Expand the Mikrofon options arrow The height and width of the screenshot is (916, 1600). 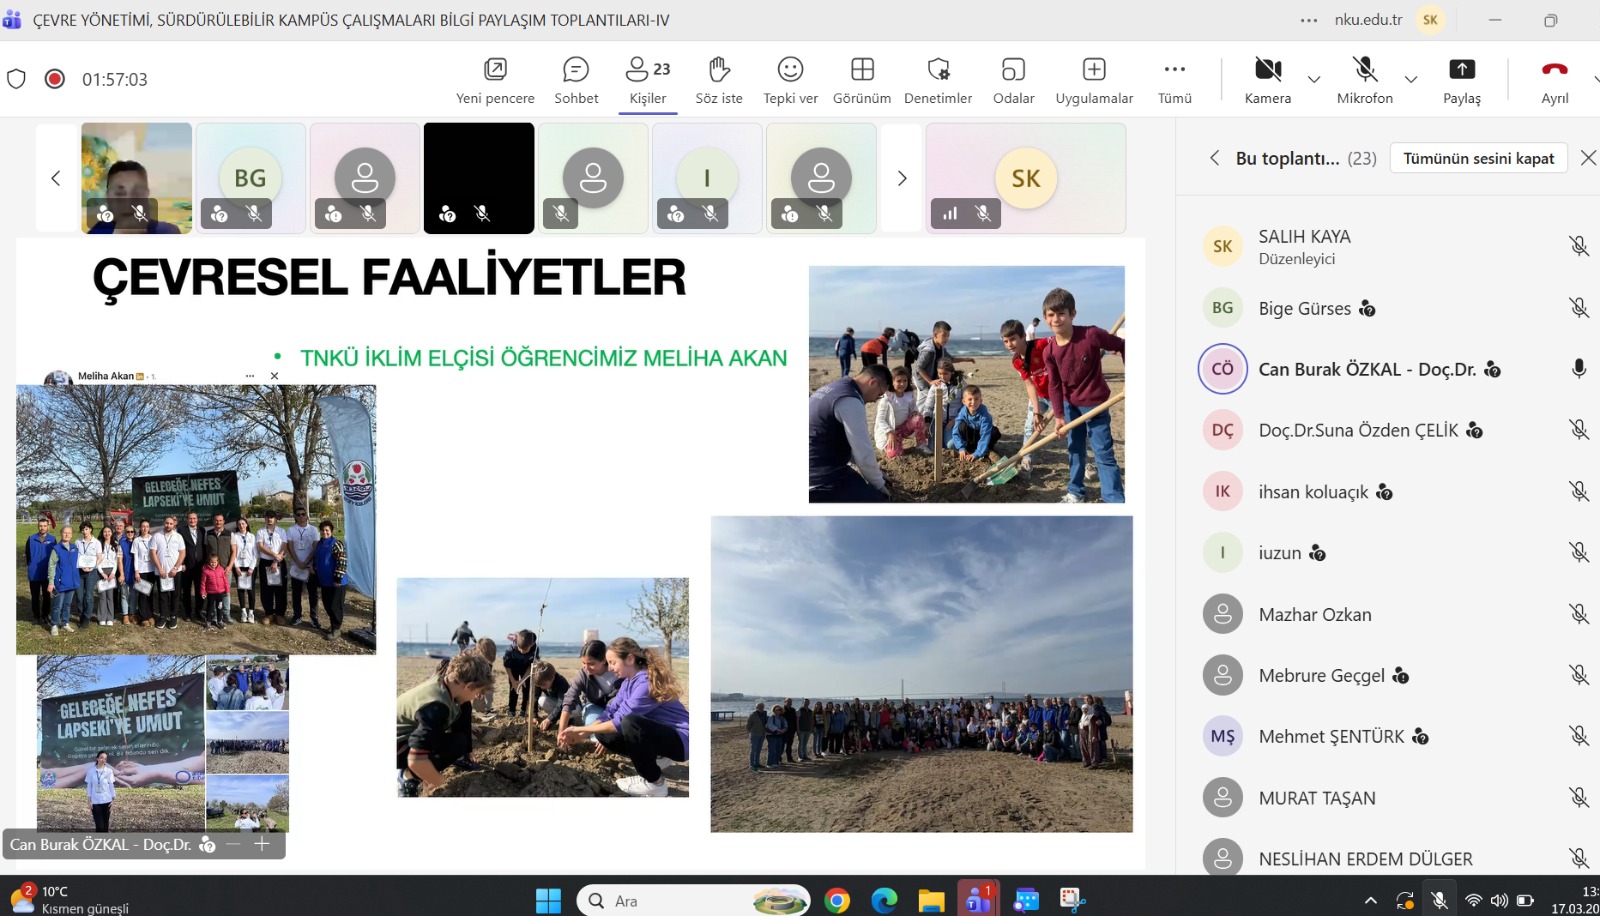(x=1411, y=80)
